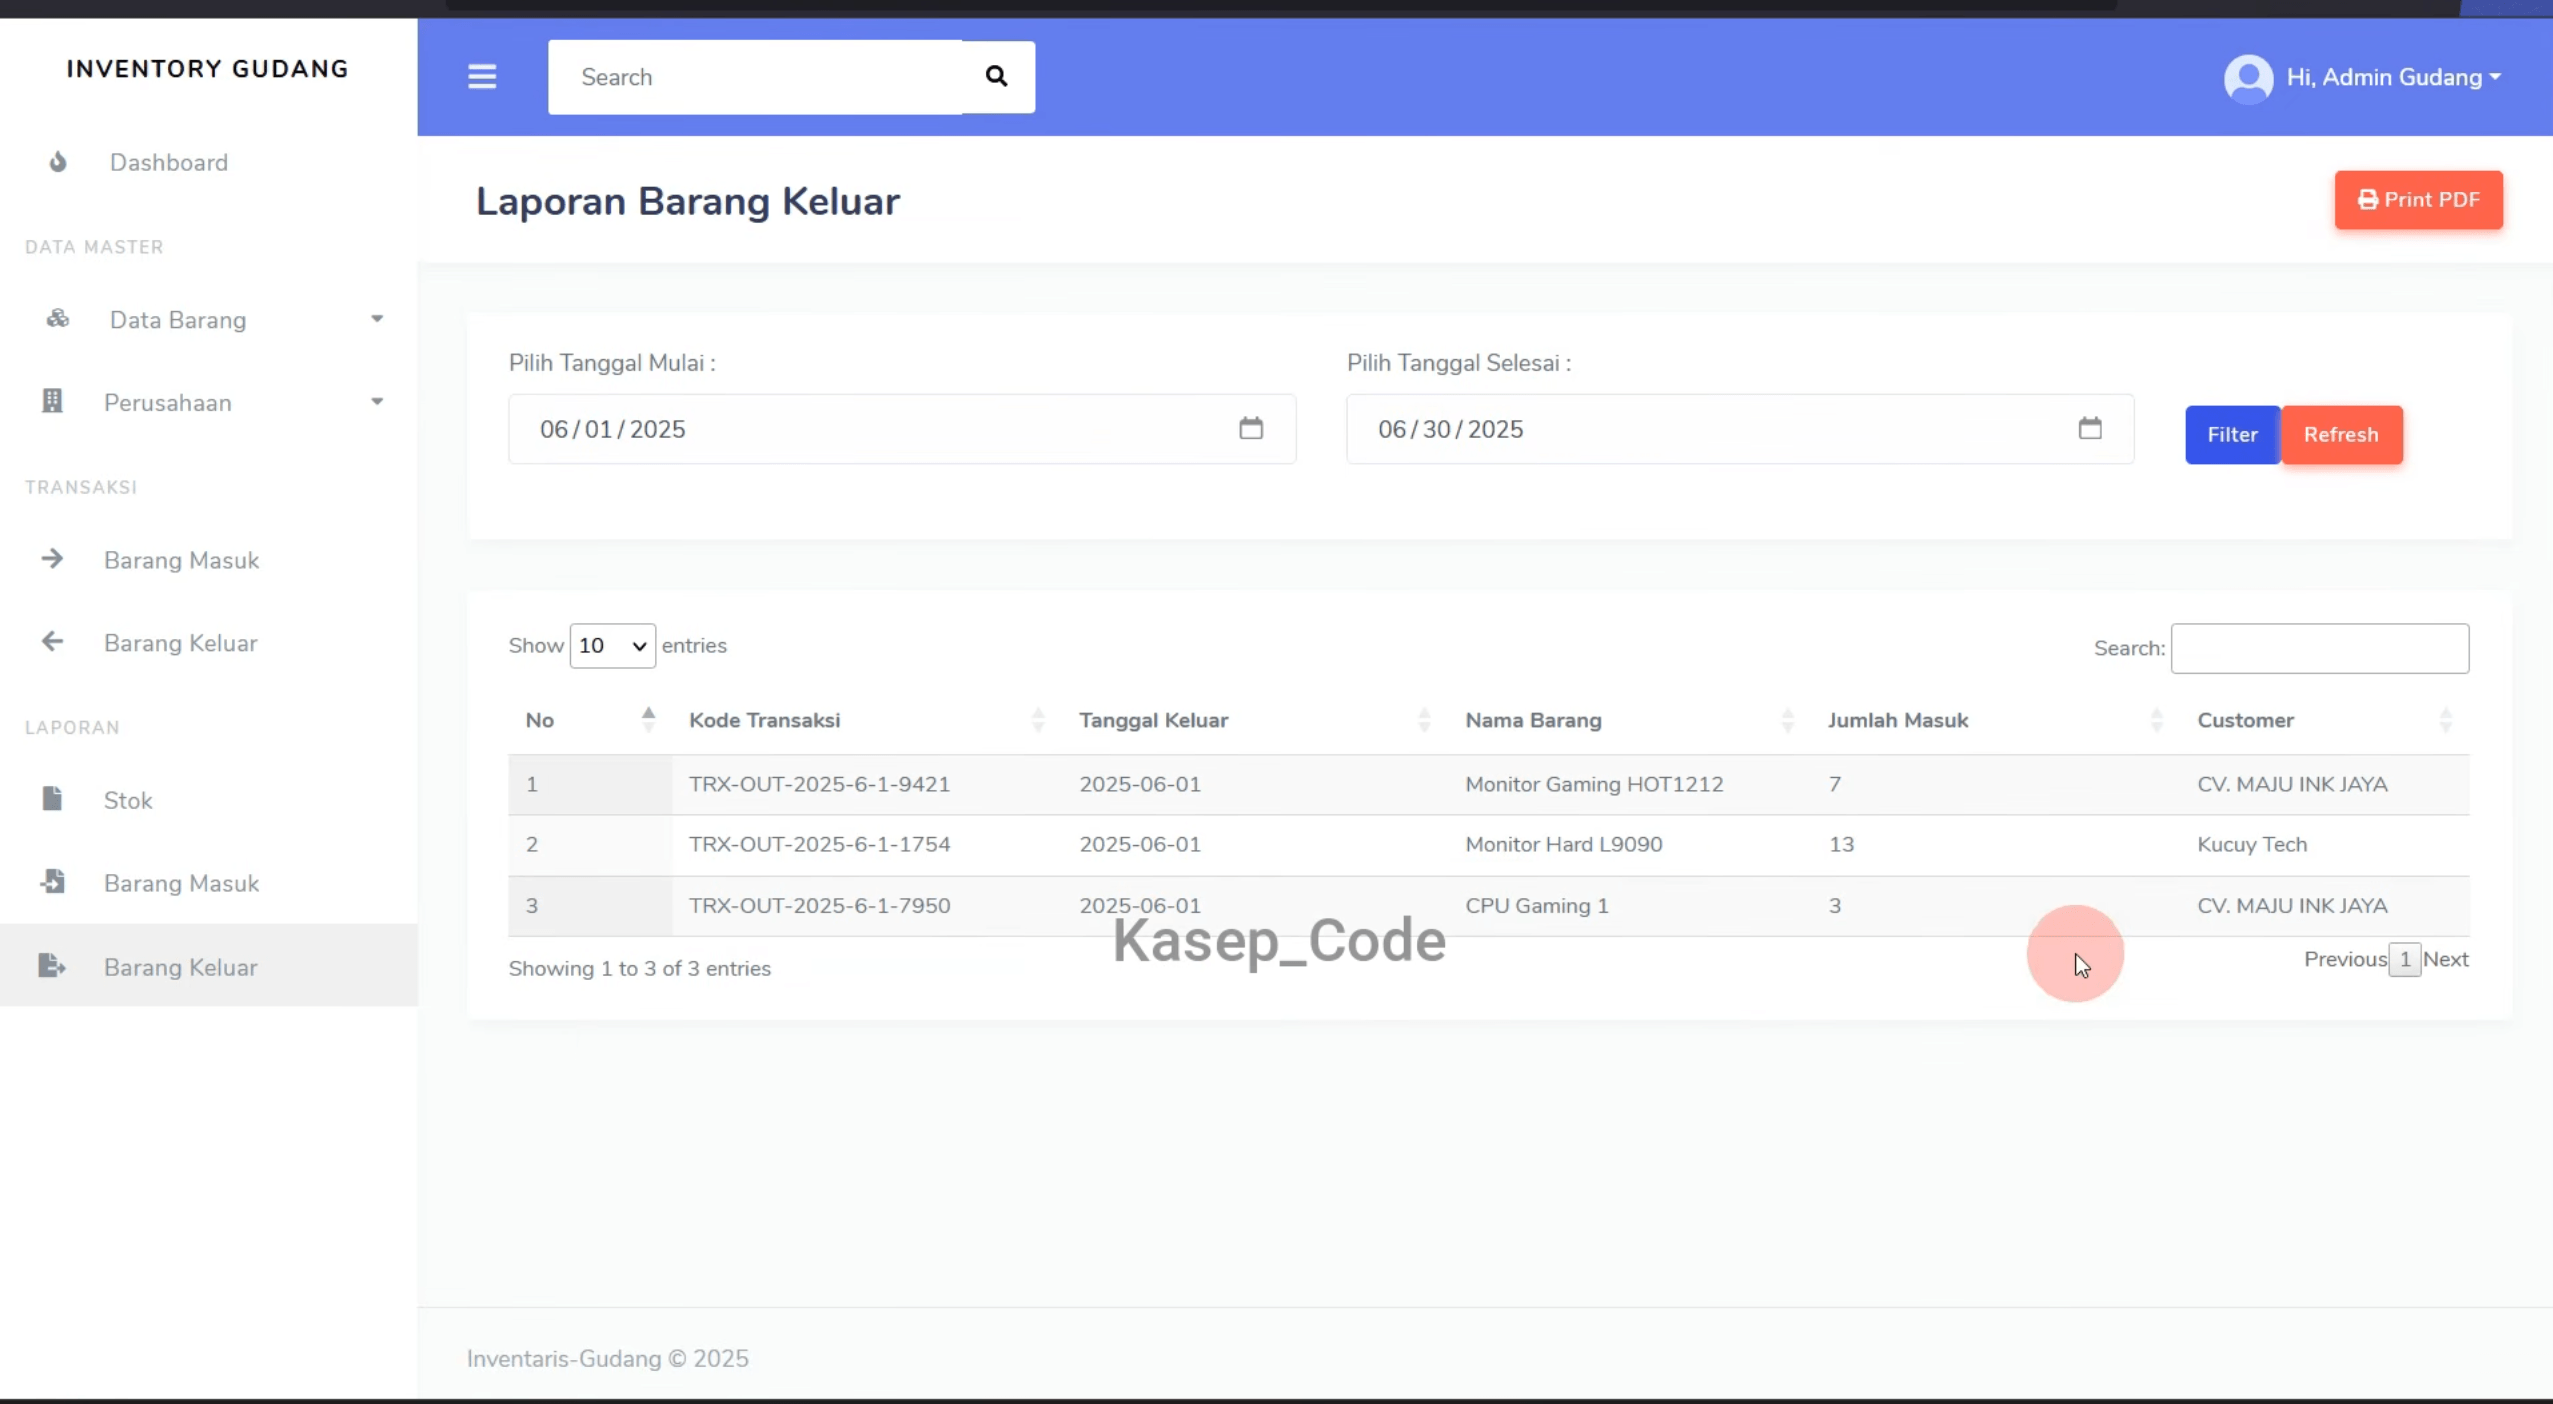Image resolution: width=2553 pixels, height=1404 pixels.
Task: Expand the Data Barang submenu
Action: point(377,319)
